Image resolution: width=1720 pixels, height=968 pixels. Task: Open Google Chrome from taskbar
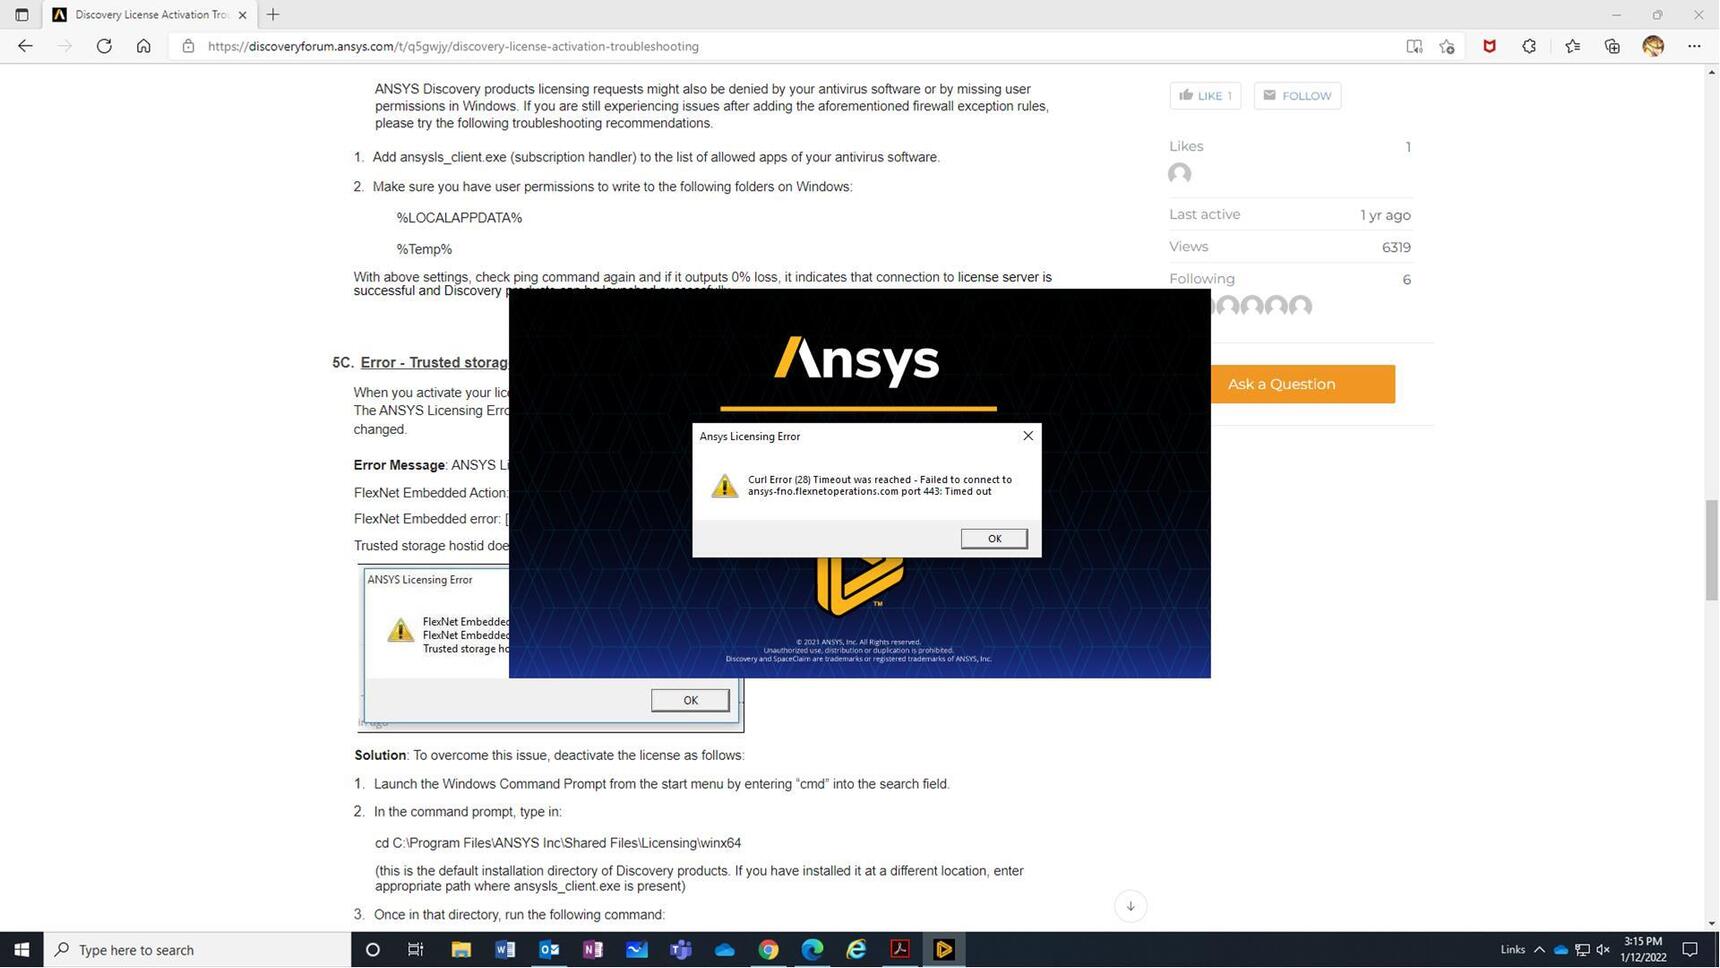(x=769, y=950)
